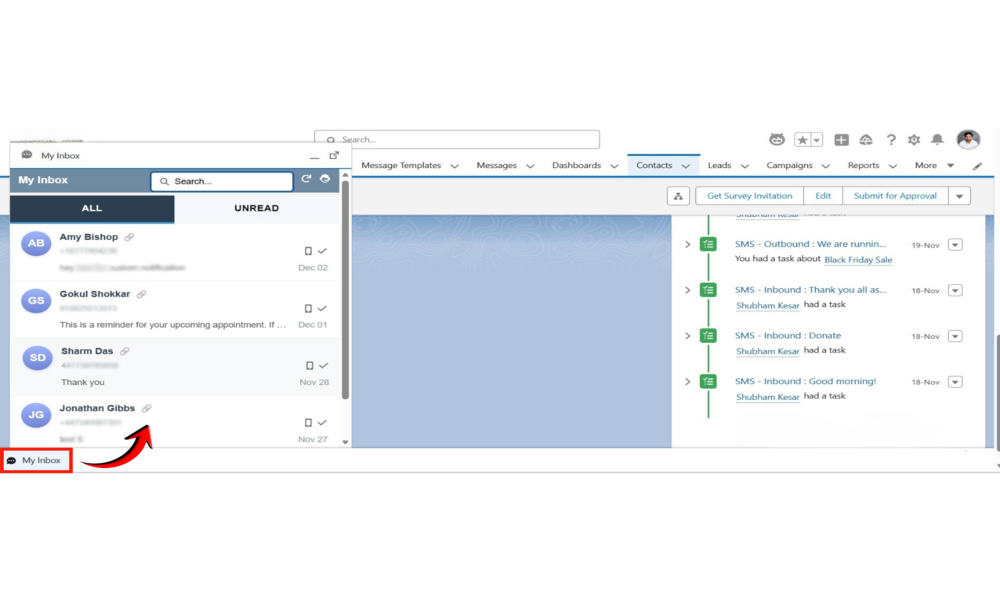Image resolution: width=1000 pixels, height=600 pixels.
Task: Open the Salesforce notifications bell
Action: pos(937,140)
